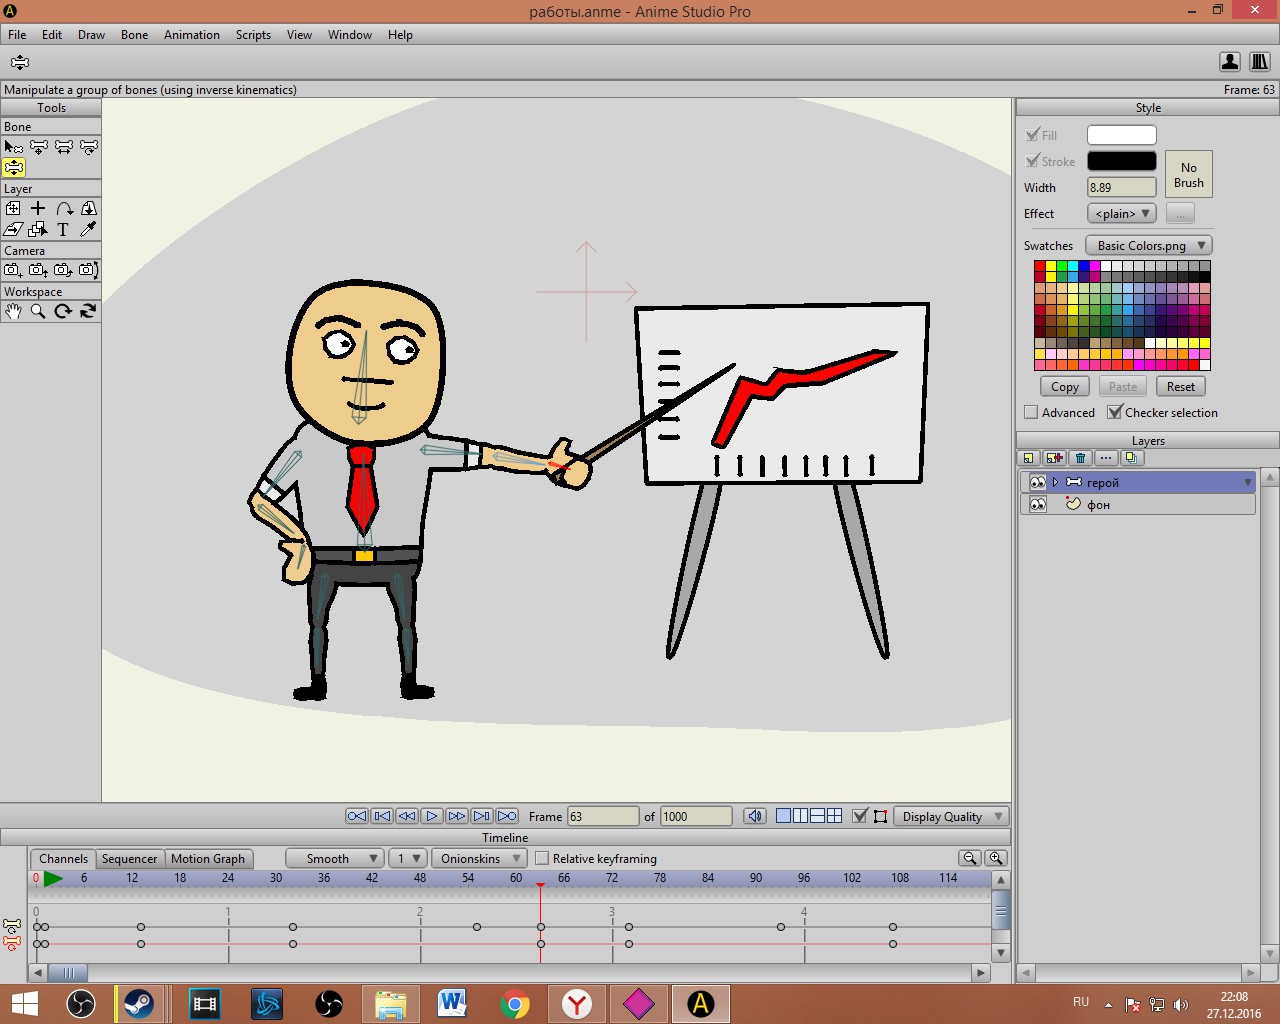Viewport: 1280px width, 1024px height.
Task: Toggle audio mute speaker button
Action: coord(755,816)
